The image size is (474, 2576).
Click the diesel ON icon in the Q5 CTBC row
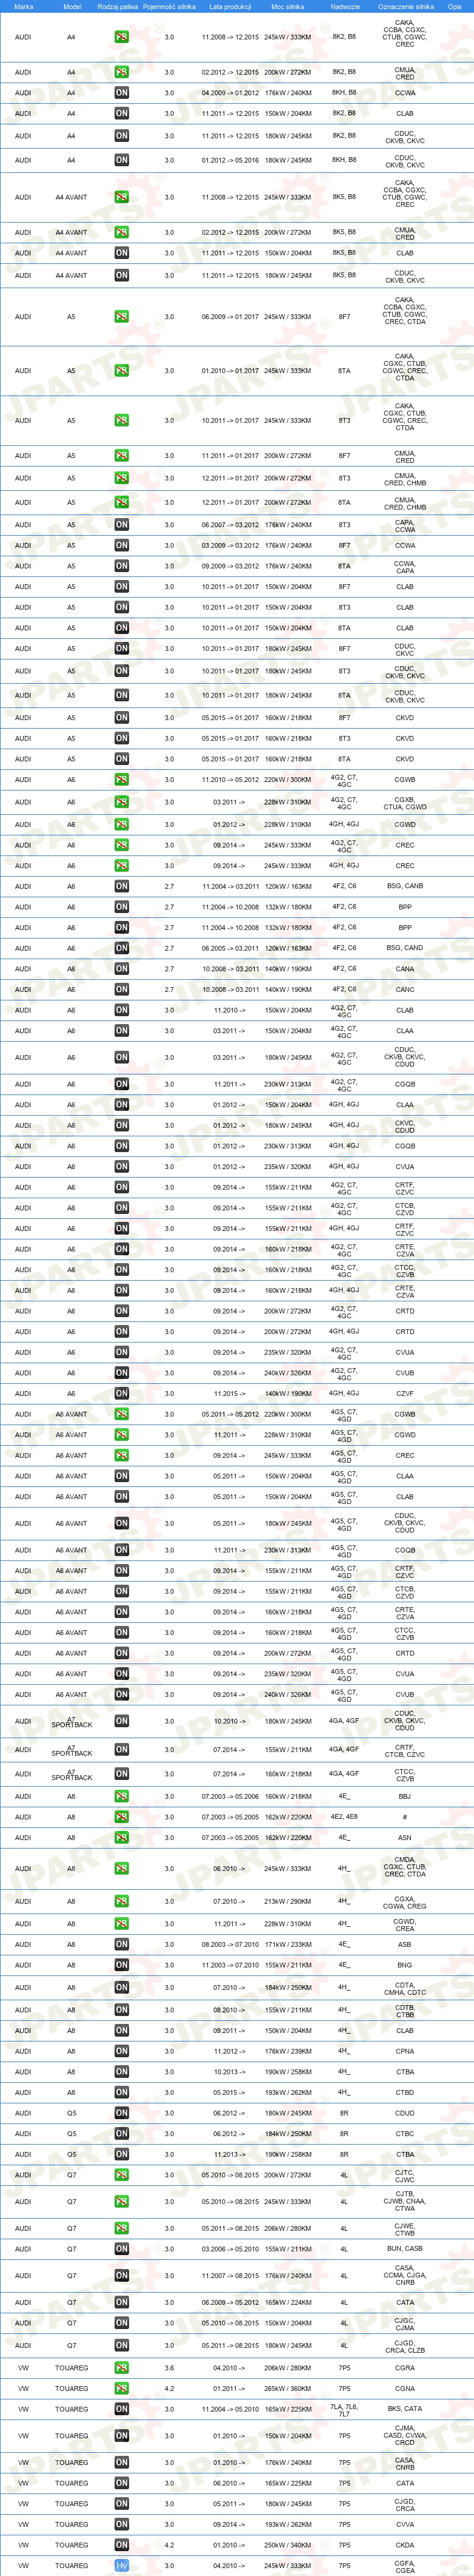[x=121, y=2134]
